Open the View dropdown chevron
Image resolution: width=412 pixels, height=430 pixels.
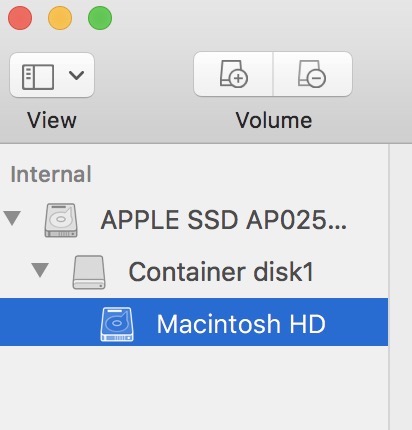pos(77,75)
